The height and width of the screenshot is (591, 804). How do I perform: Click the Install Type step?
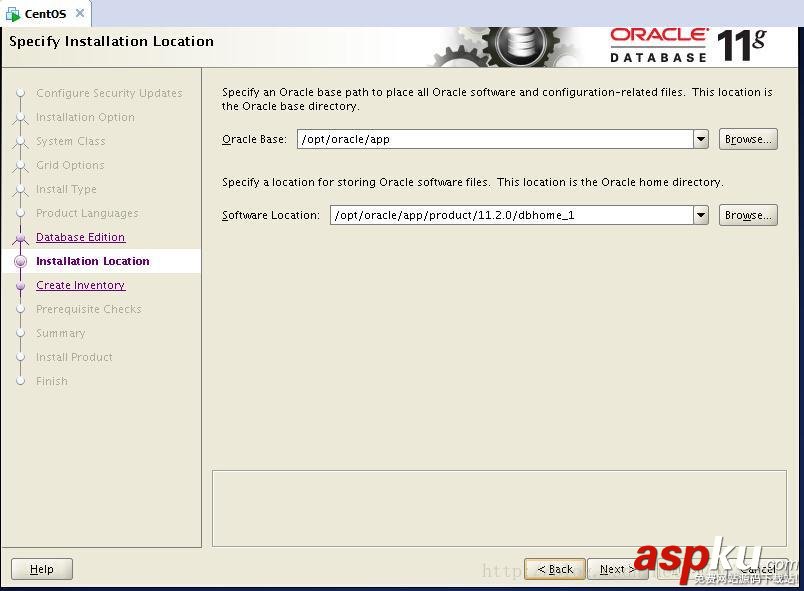(66, 189)
